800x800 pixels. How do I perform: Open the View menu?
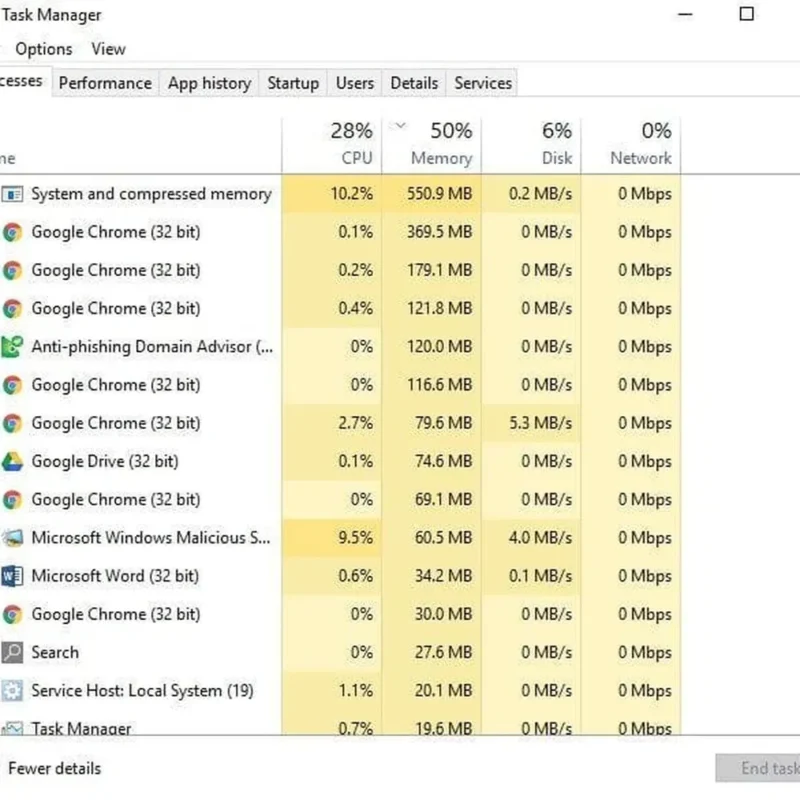108,49
